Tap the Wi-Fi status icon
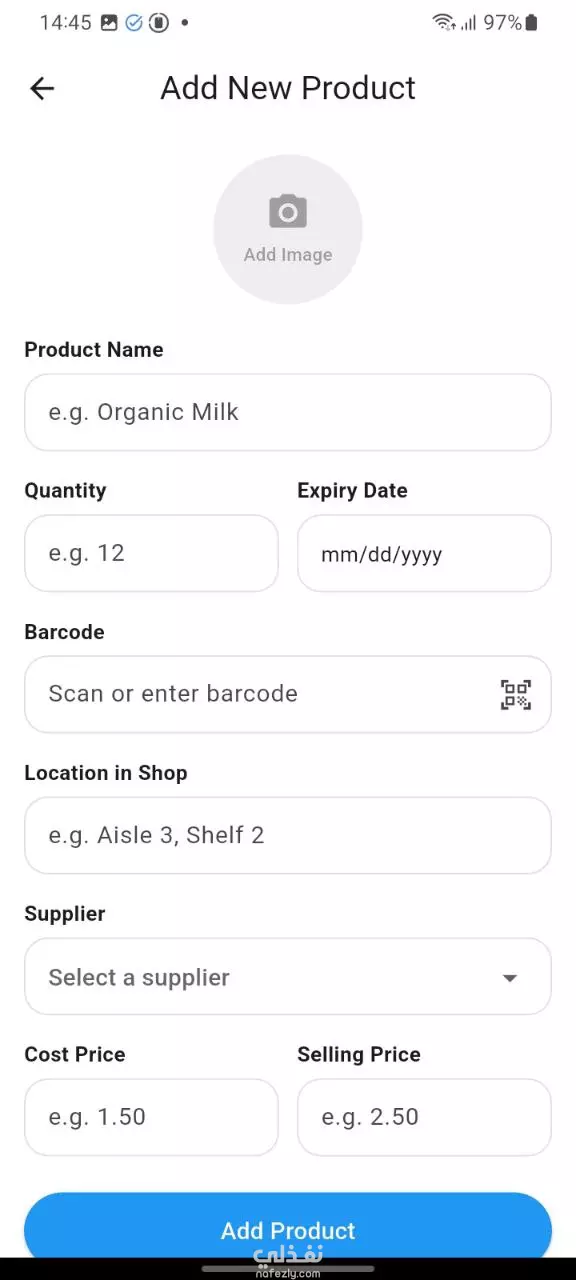Viewport: 576px width, 1280px height. [444, 22]
